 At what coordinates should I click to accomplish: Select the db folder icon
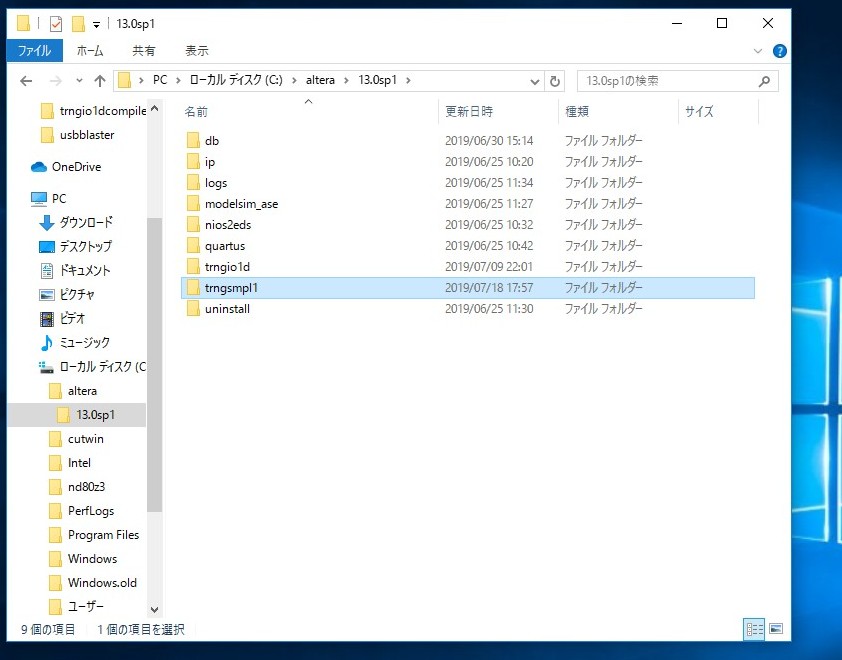(x=193, y=140)
